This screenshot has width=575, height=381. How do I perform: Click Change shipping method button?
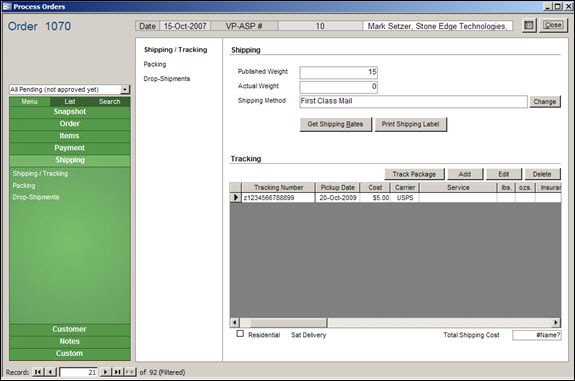coord(545,102)
